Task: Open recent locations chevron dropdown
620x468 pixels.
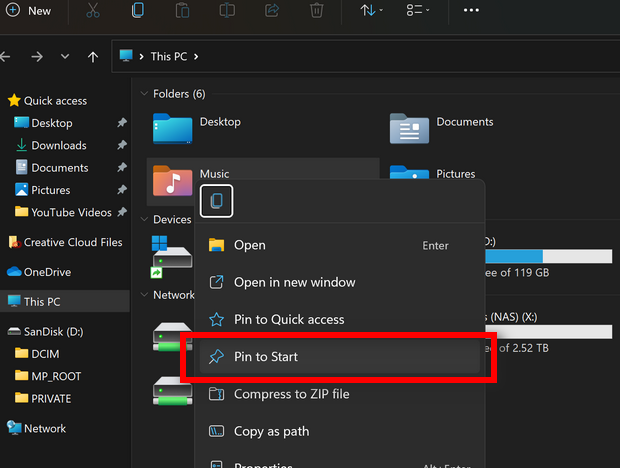Action: pos(65,57)
